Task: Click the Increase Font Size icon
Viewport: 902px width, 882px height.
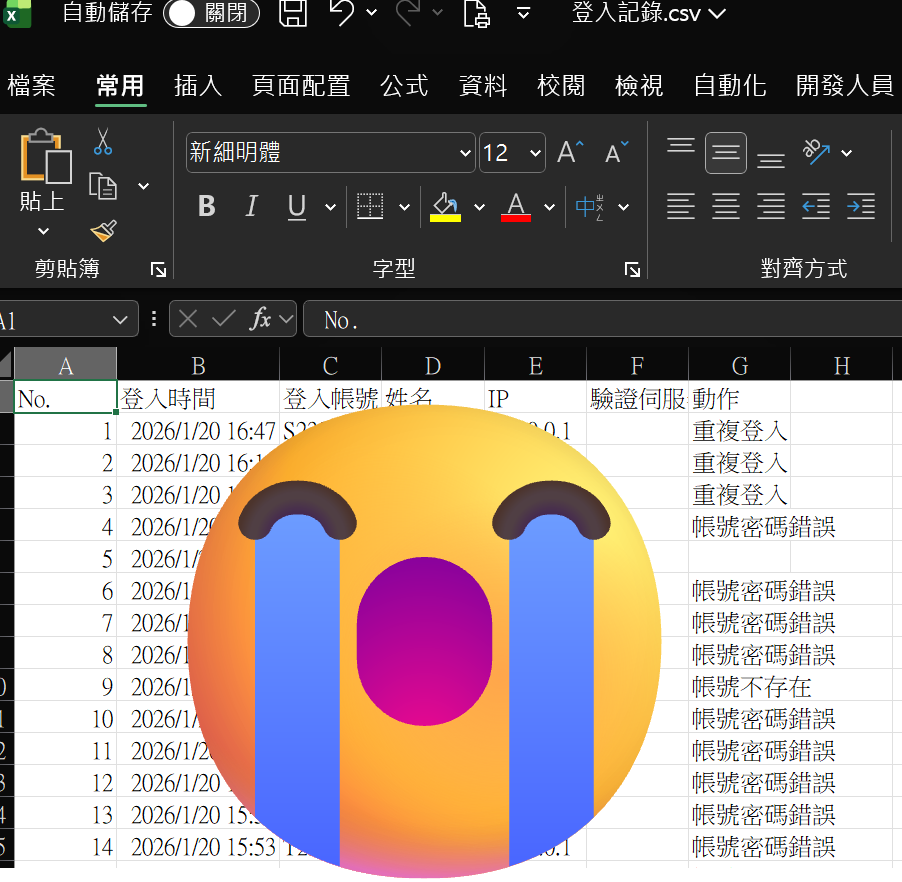Action: click(x=570, y=152)
